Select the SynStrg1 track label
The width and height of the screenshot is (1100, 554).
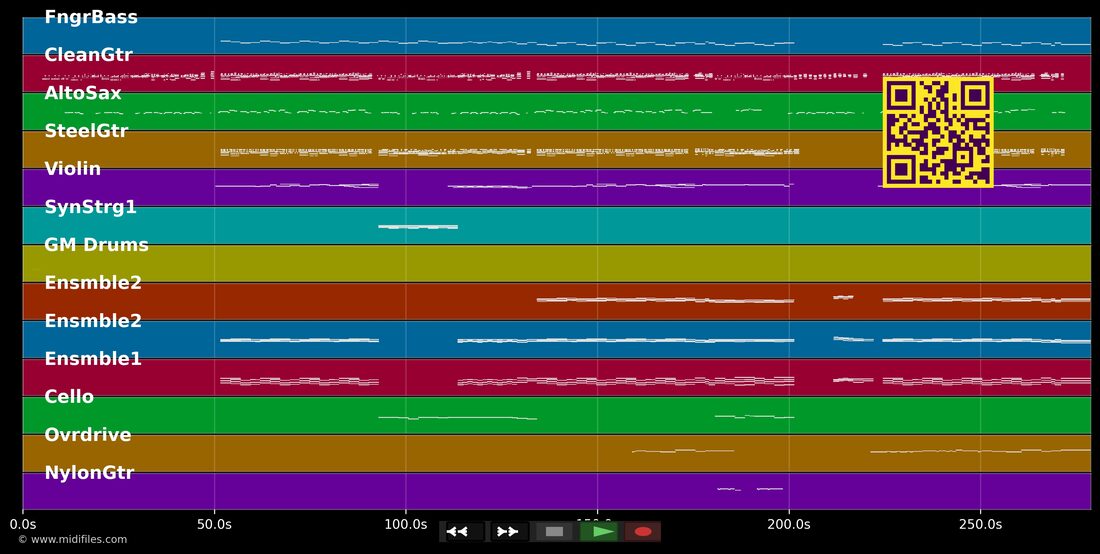click(90, 207)
